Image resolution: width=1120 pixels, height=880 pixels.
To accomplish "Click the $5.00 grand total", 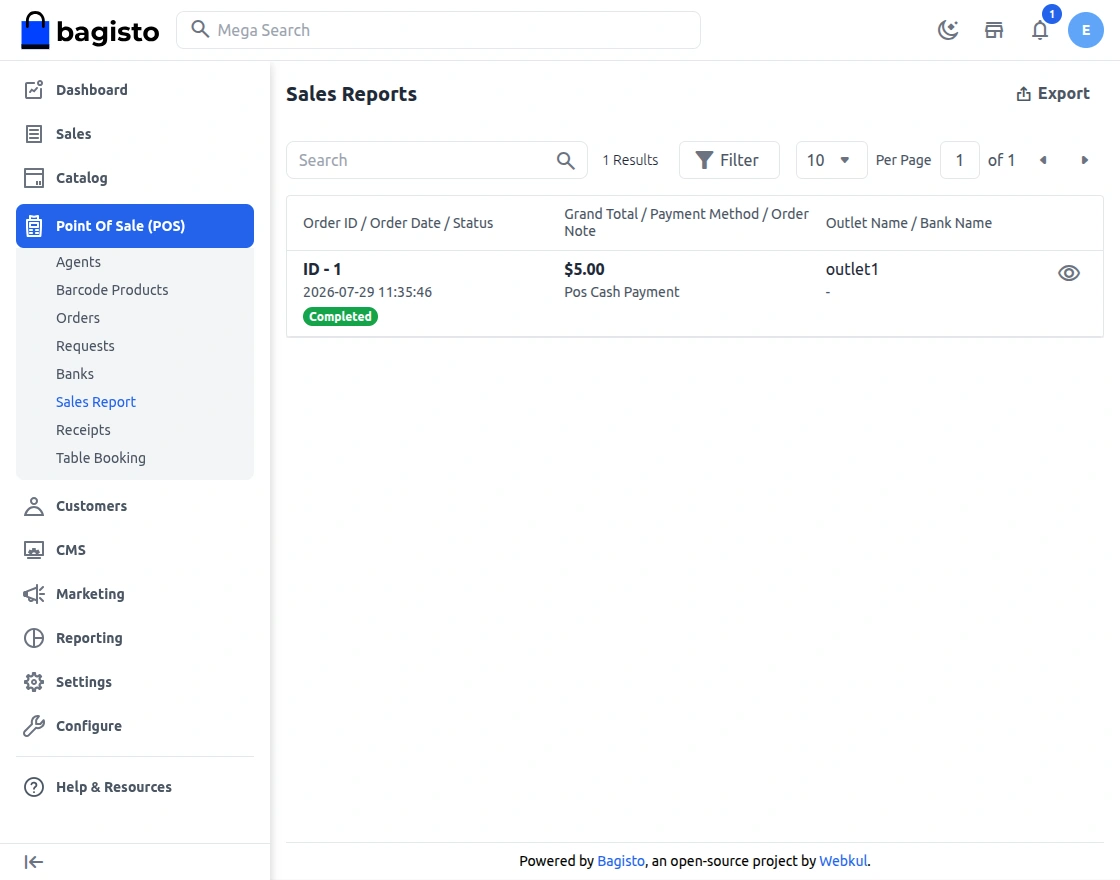I will pyautogui.click(x=584, y=269).
